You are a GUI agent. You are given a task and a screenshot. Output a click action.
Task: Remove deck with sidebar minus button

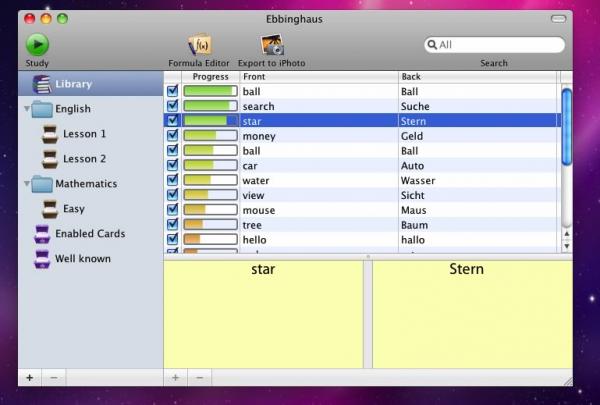pos(54,377)
